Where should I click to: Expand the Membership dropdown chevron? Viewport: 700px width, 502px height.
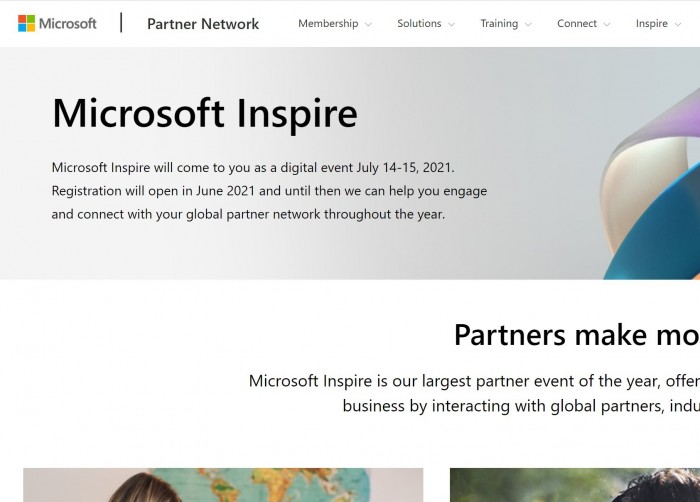tap(368, 24)
